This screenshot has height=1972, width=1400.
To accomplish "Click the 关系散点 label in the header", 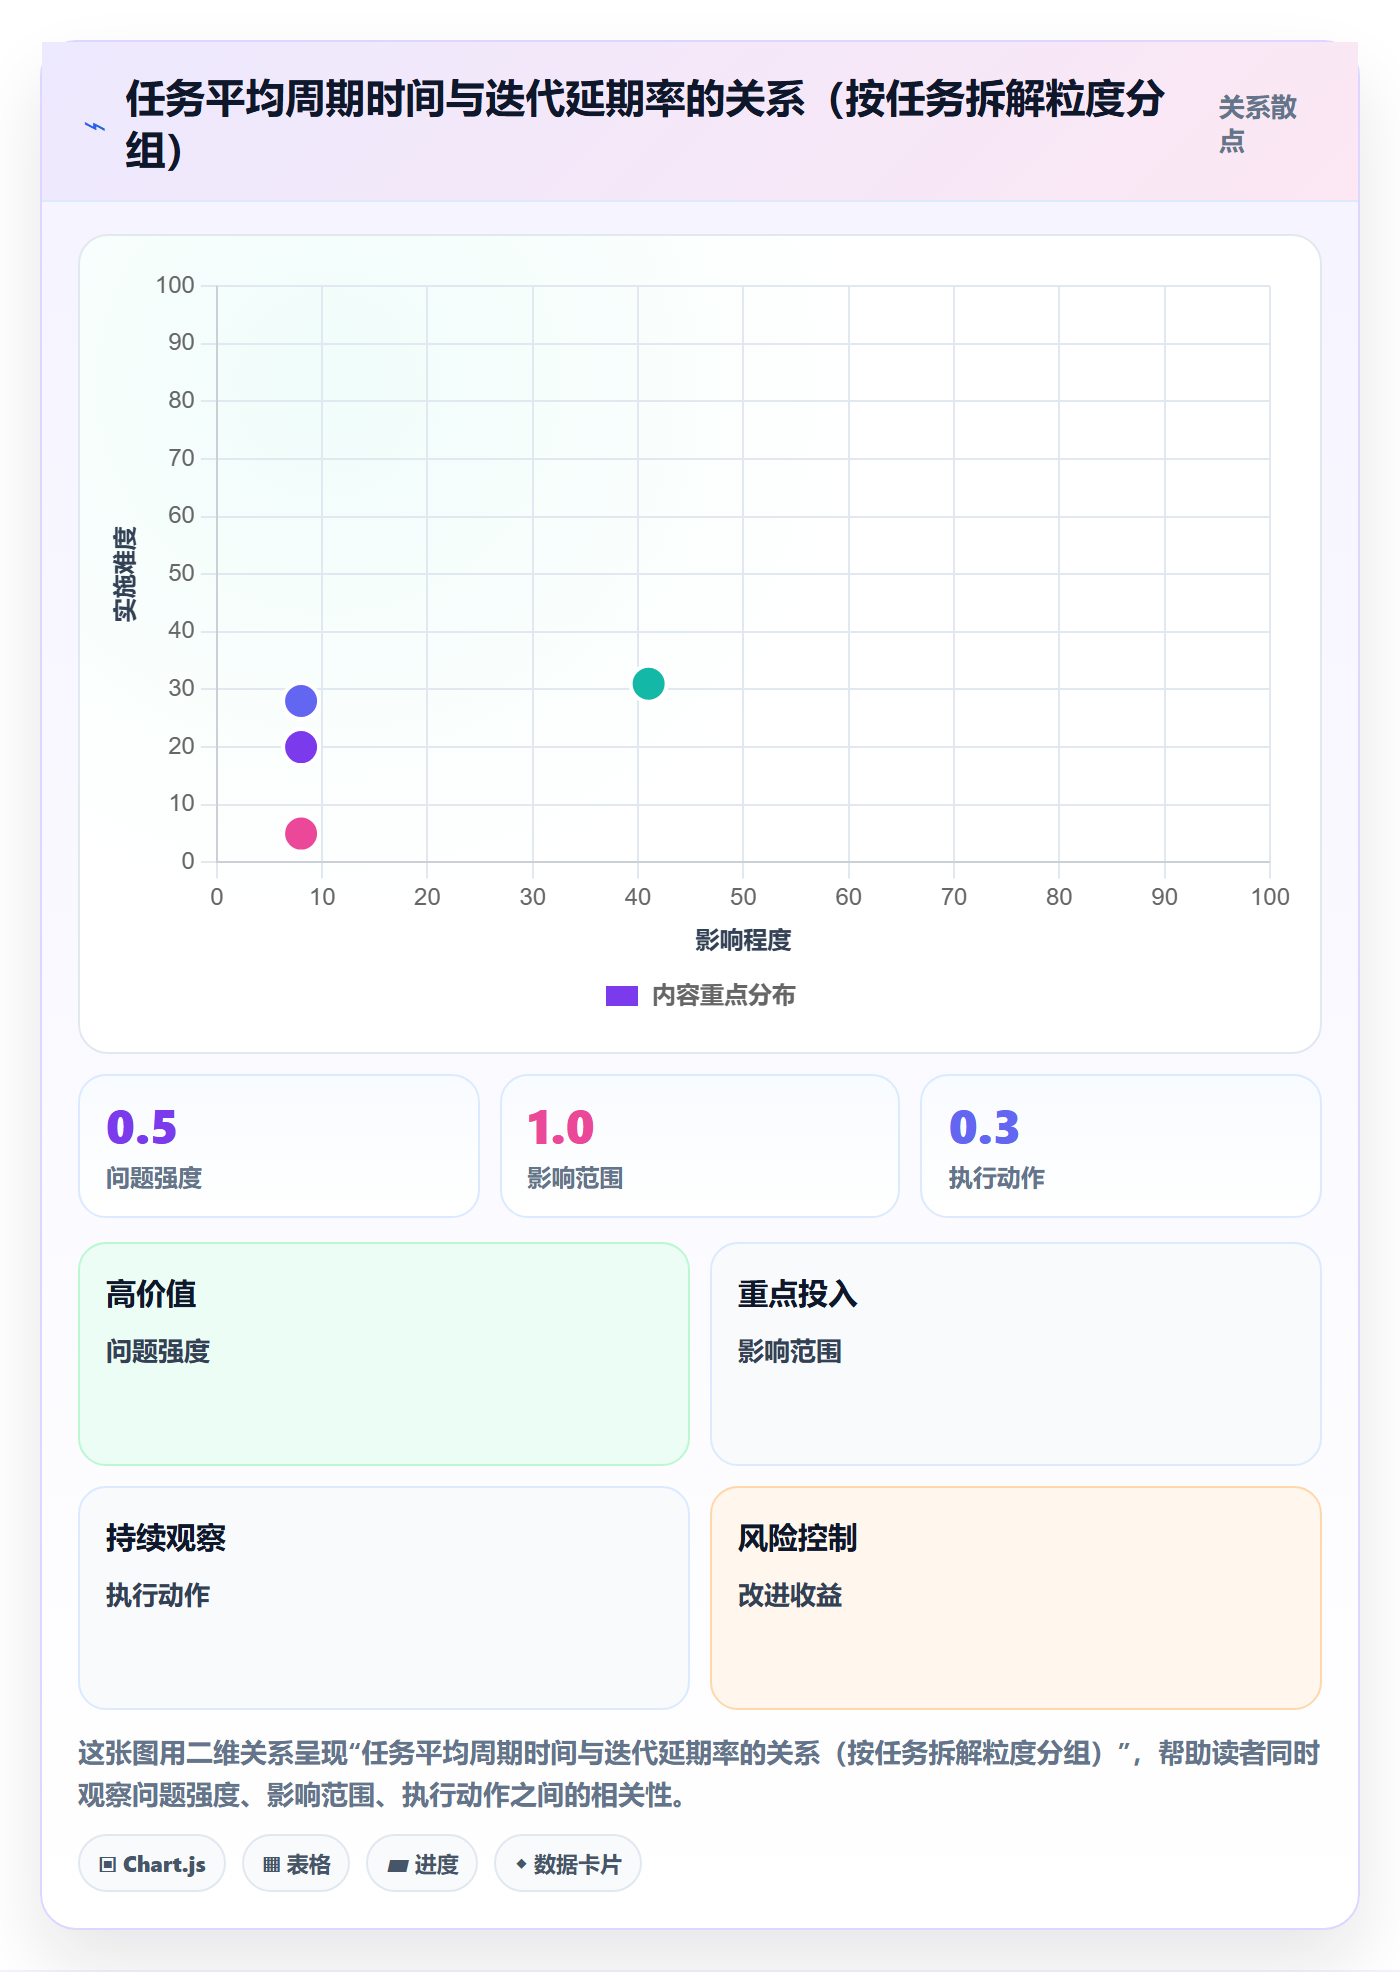I will [x=1257, y=124].
